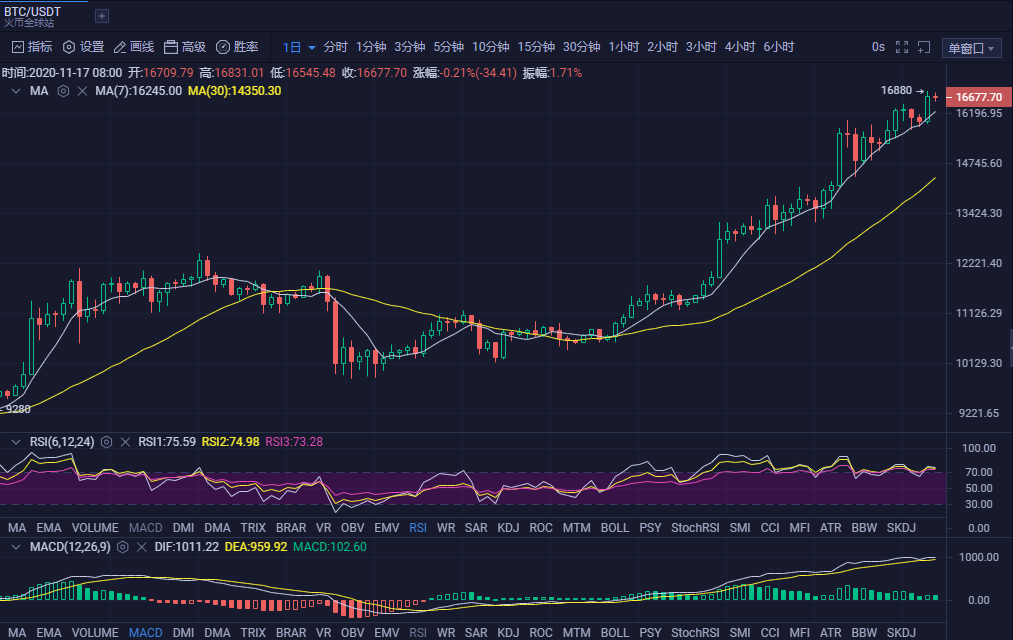Select the 5分钟 interval

click(x=448, y=46)
